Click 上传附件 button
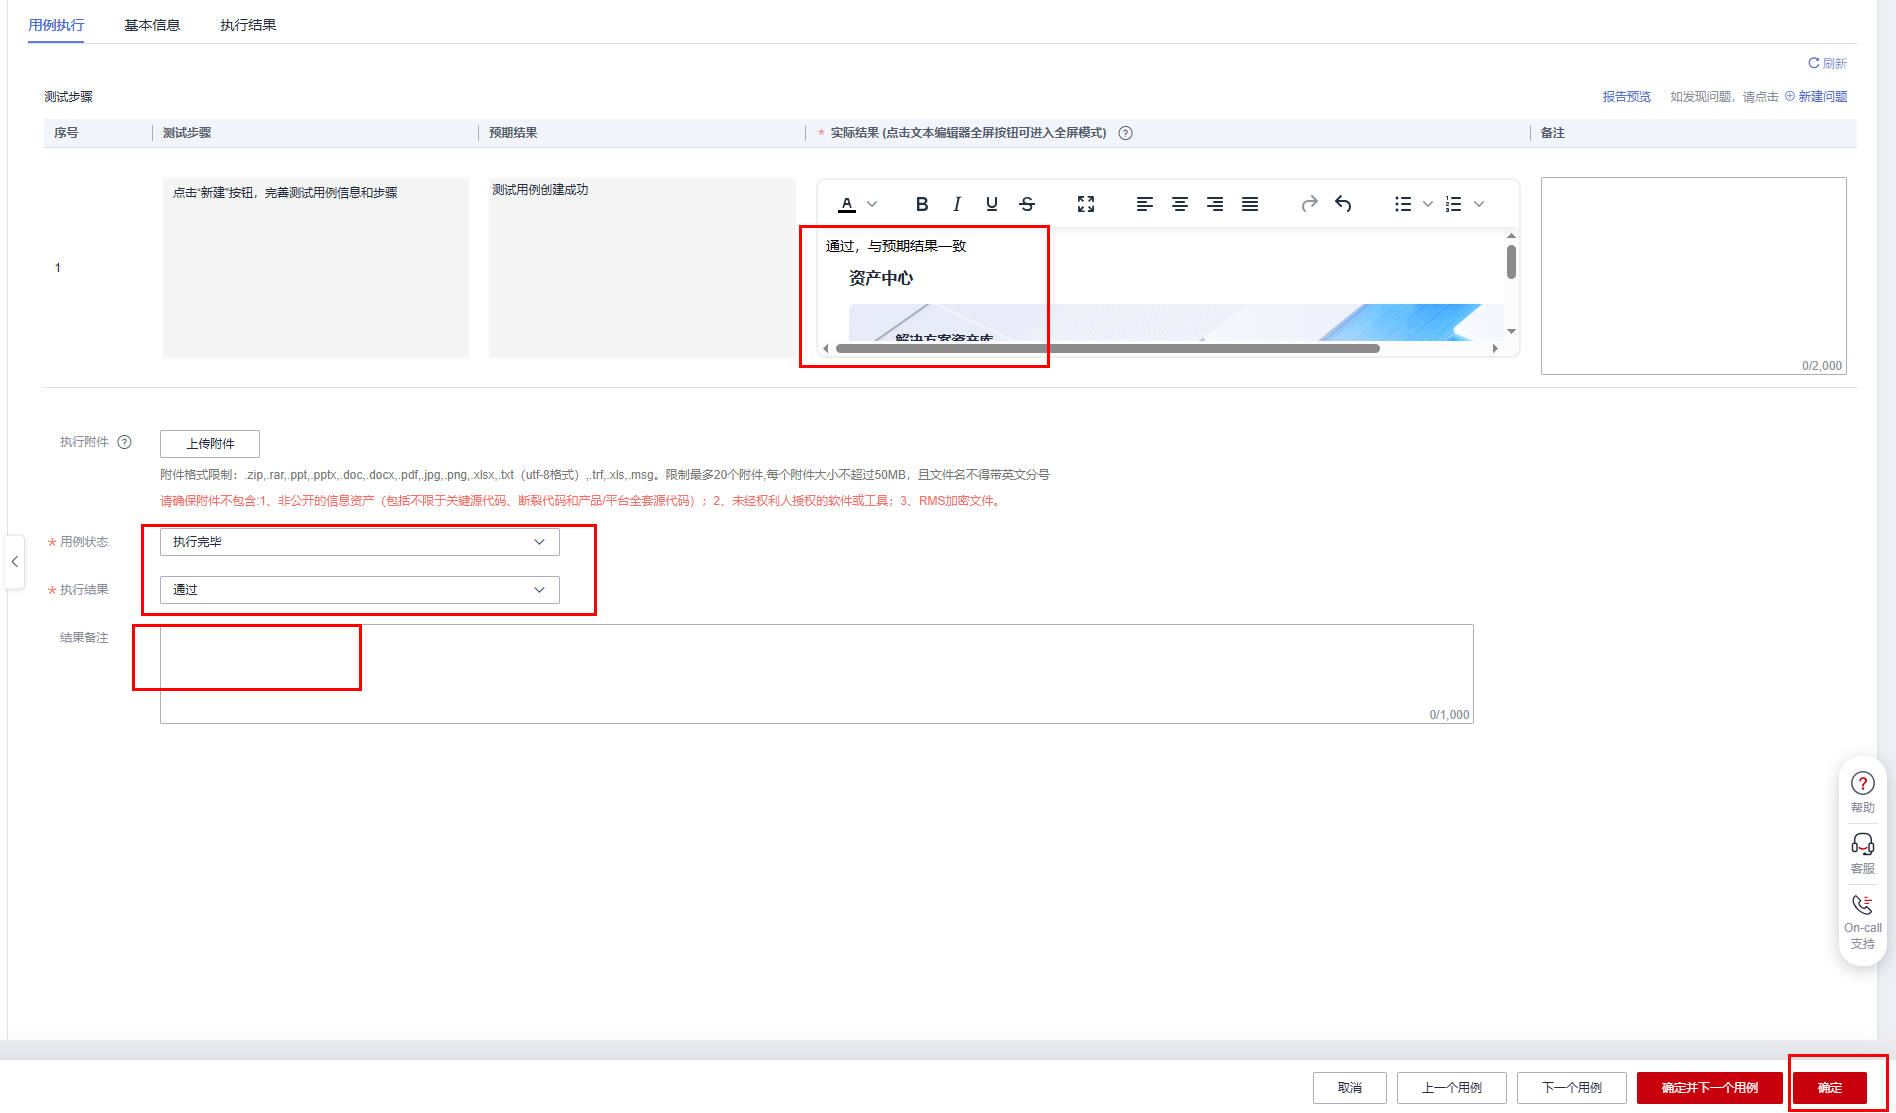The width and height of the screenshot is (1896, 1113). pyautogui.click(x=210, y=444)
